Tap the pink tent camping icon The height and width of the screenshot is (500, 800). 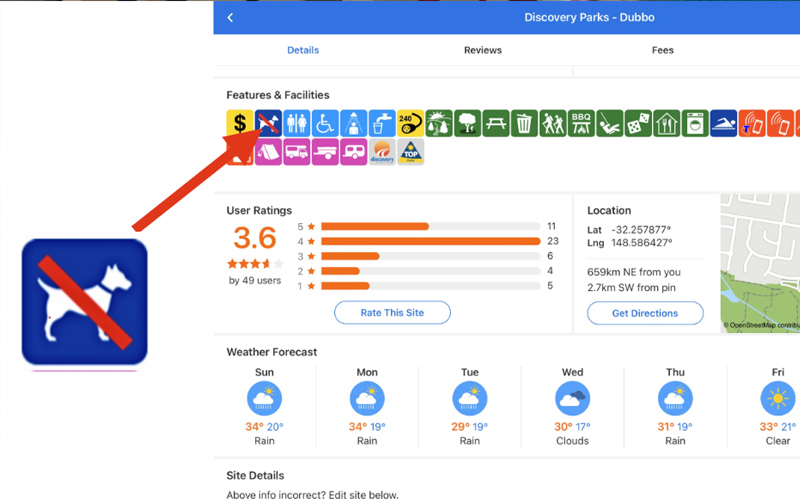coord(268,152)
